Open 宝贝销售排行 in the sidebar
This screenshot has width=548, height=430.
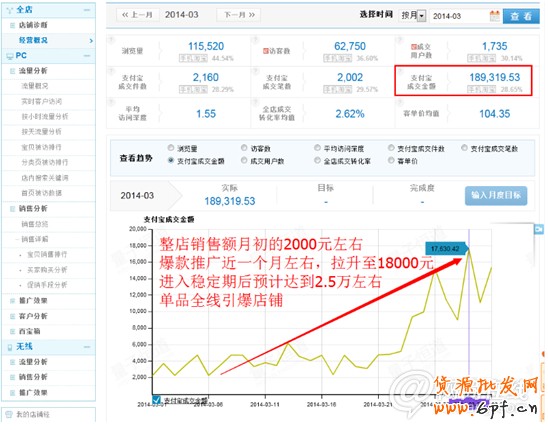(47, 255)
